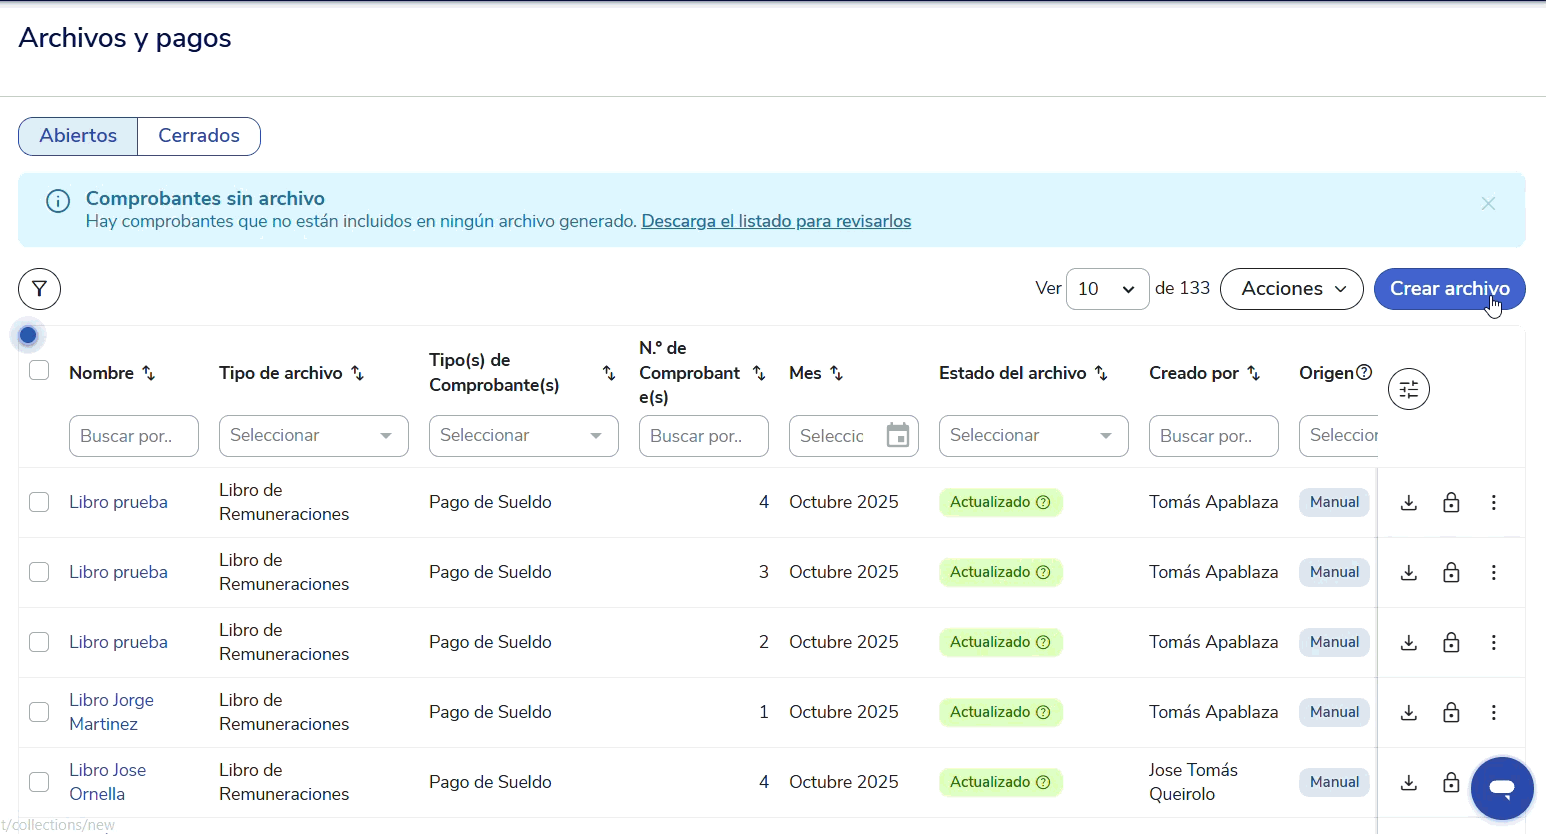Open the Libro prueba link with 2 comprobantes

point(118,642)
